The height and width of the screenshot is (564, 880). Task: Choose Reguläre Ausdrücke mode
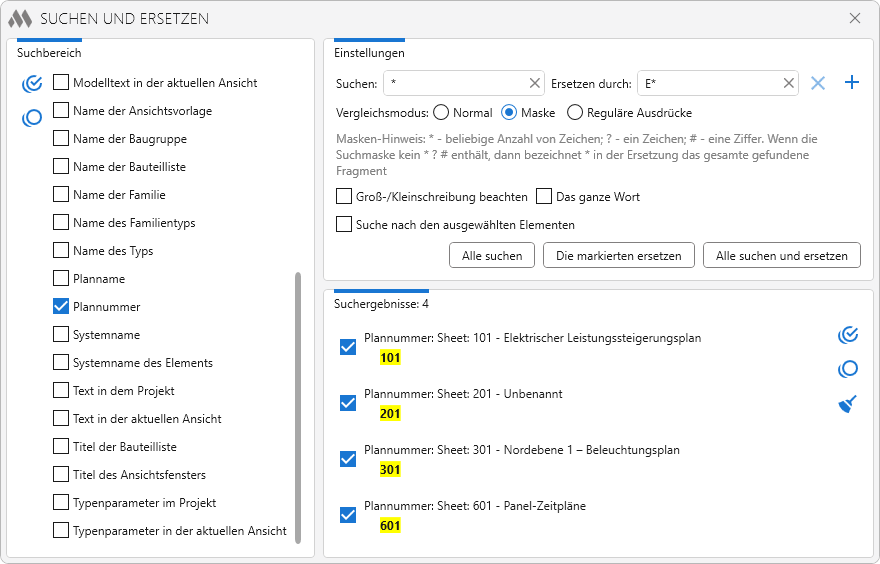click(x=575, y=113)
